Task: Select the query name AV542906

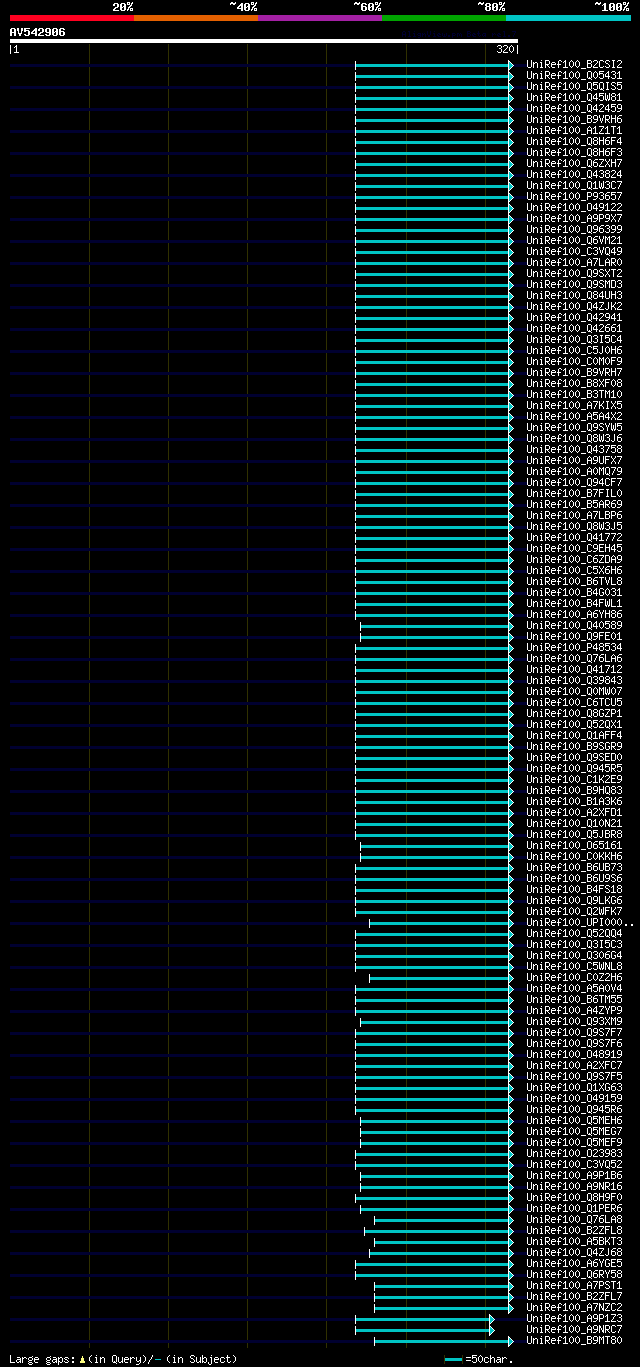Action: point(38,32)
